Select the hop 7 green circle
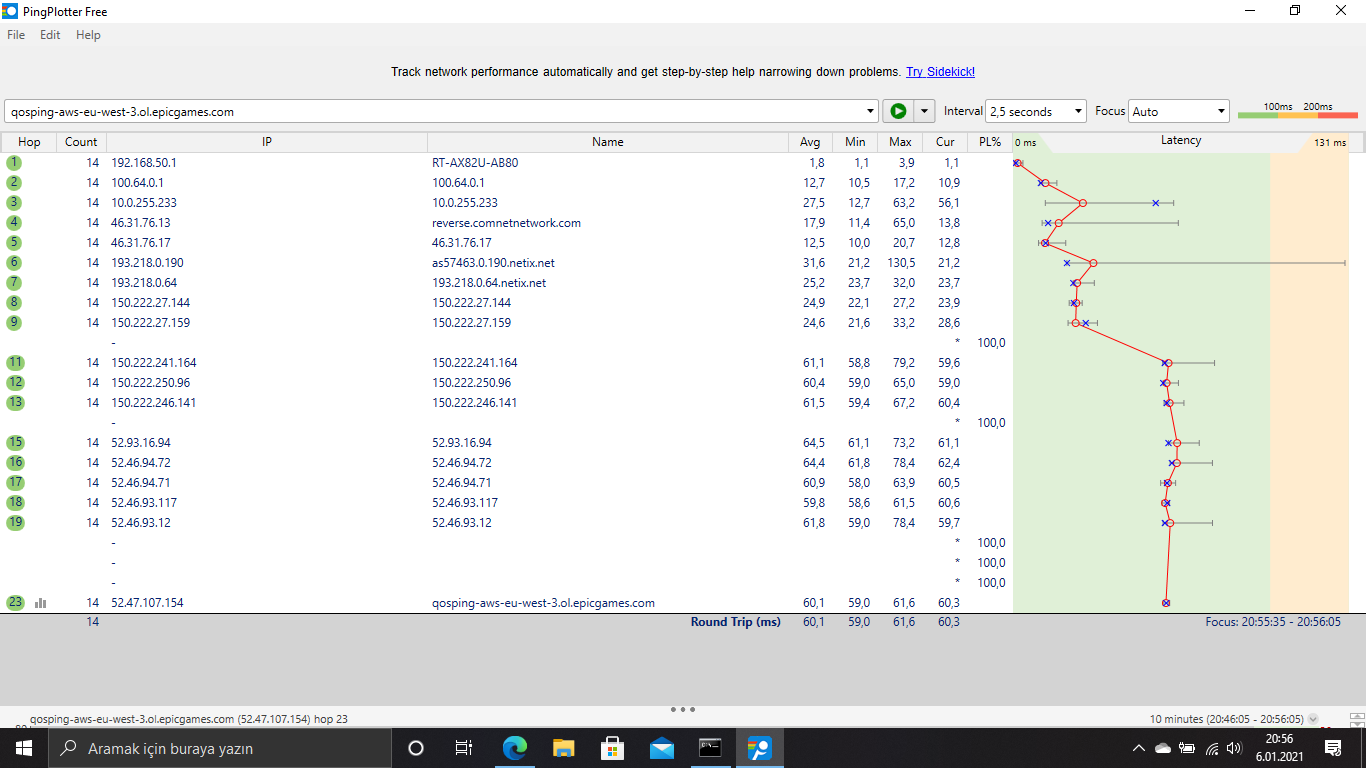Image resolution: width=1366 pixels, height=768 pixels. [x=15, y=282]
